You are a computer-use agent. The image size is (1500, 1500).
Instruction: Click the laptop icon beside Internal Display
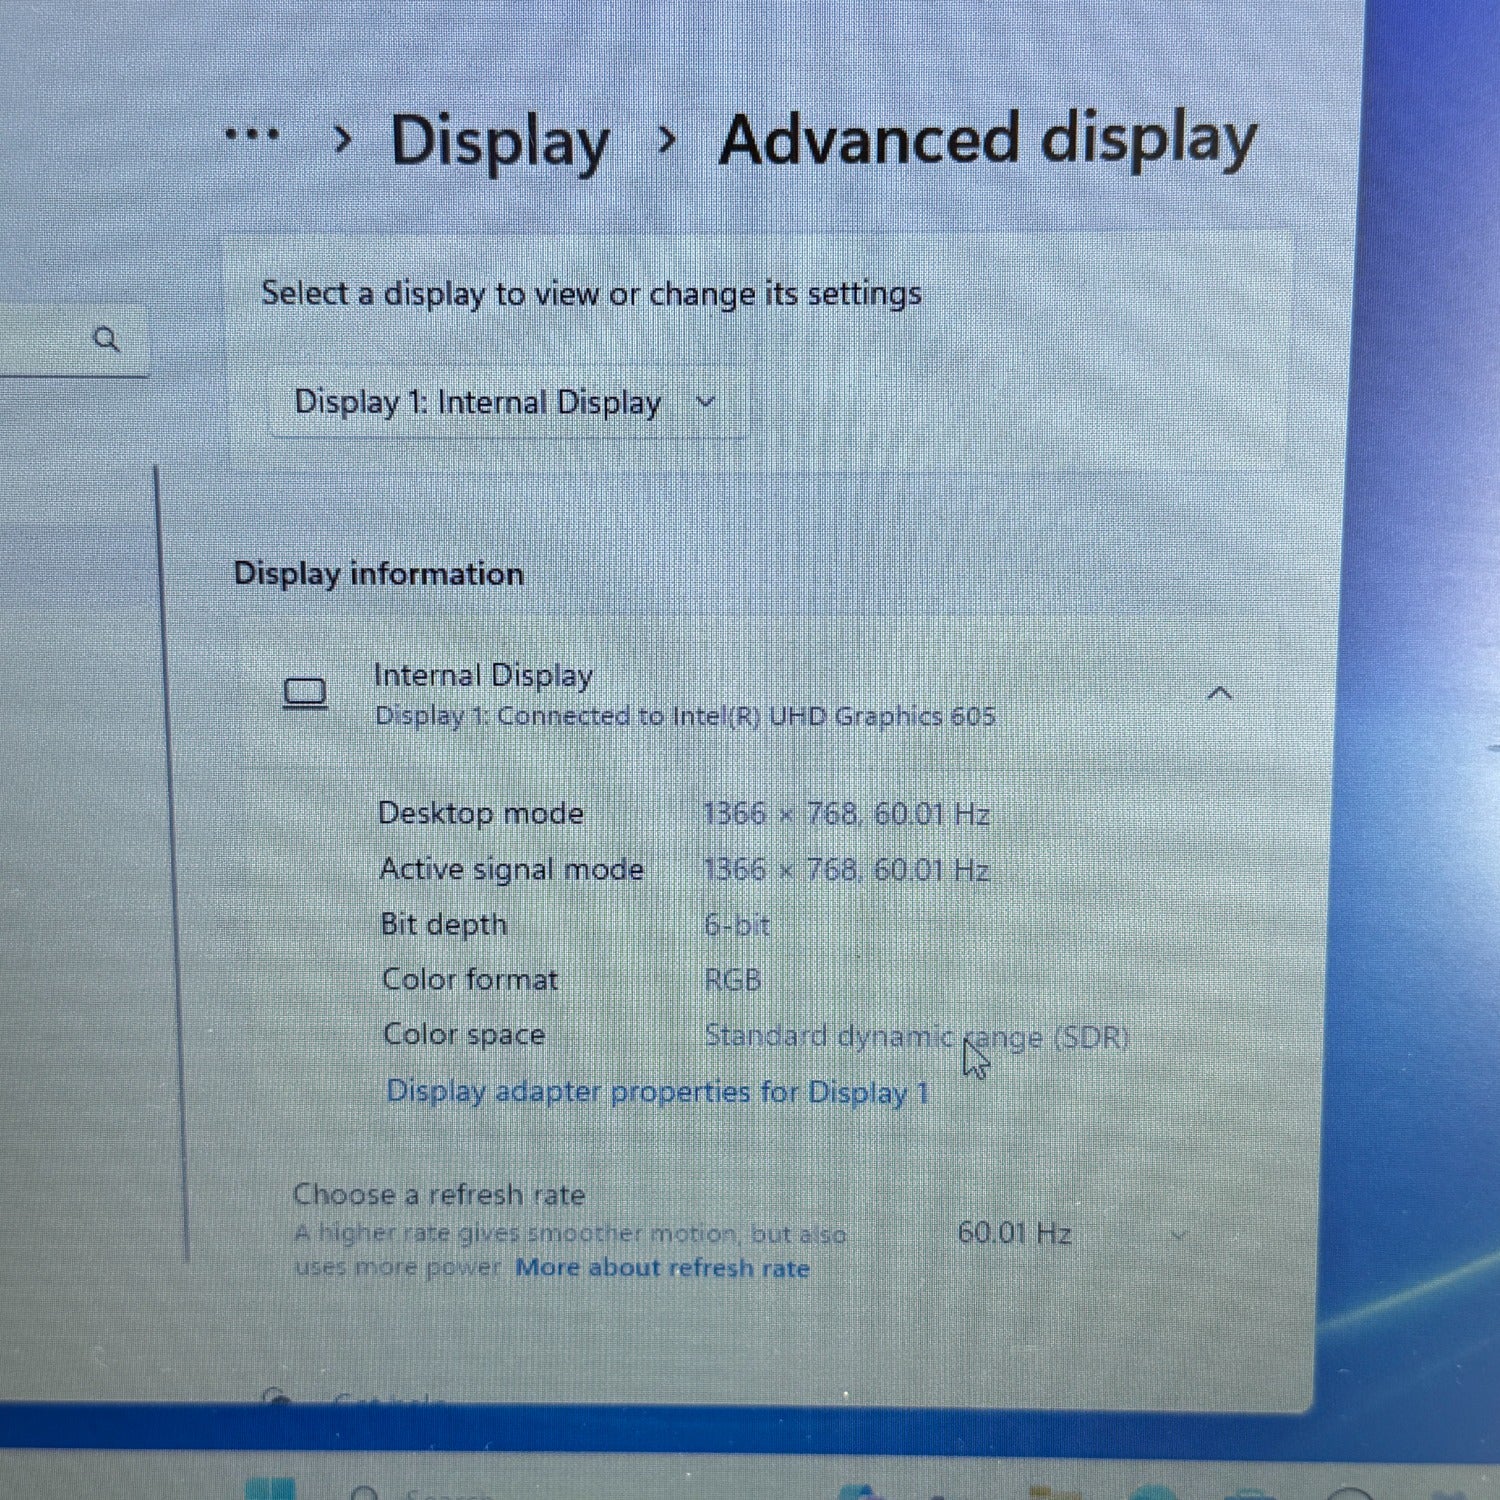pos(305,693)
